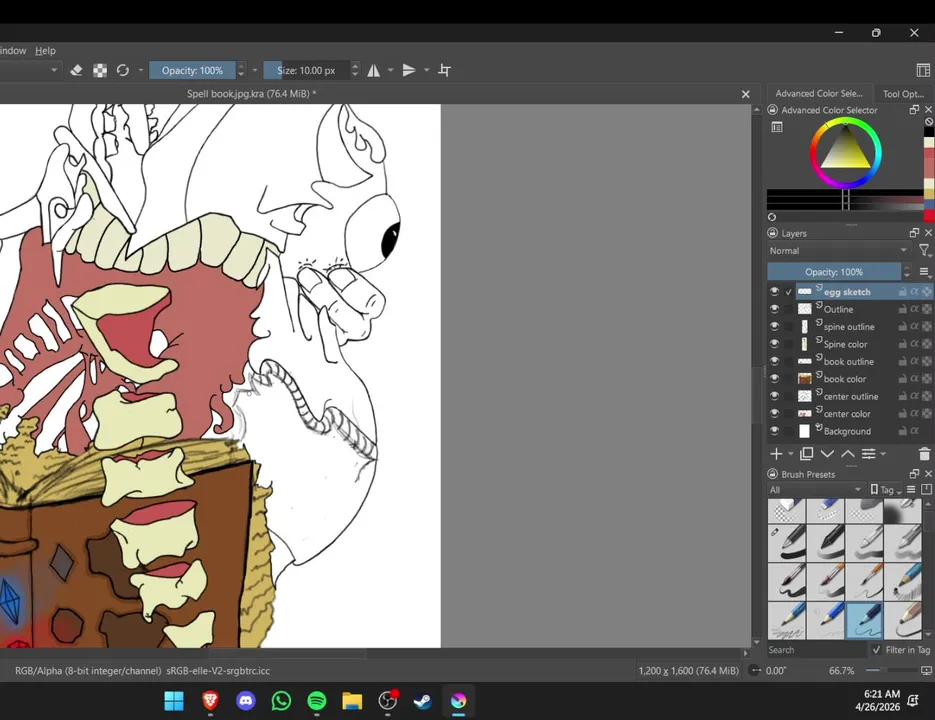Screen dimensions: 935x720
Task: Click the wrap around mode icon
Action: (x=444, y=70)
